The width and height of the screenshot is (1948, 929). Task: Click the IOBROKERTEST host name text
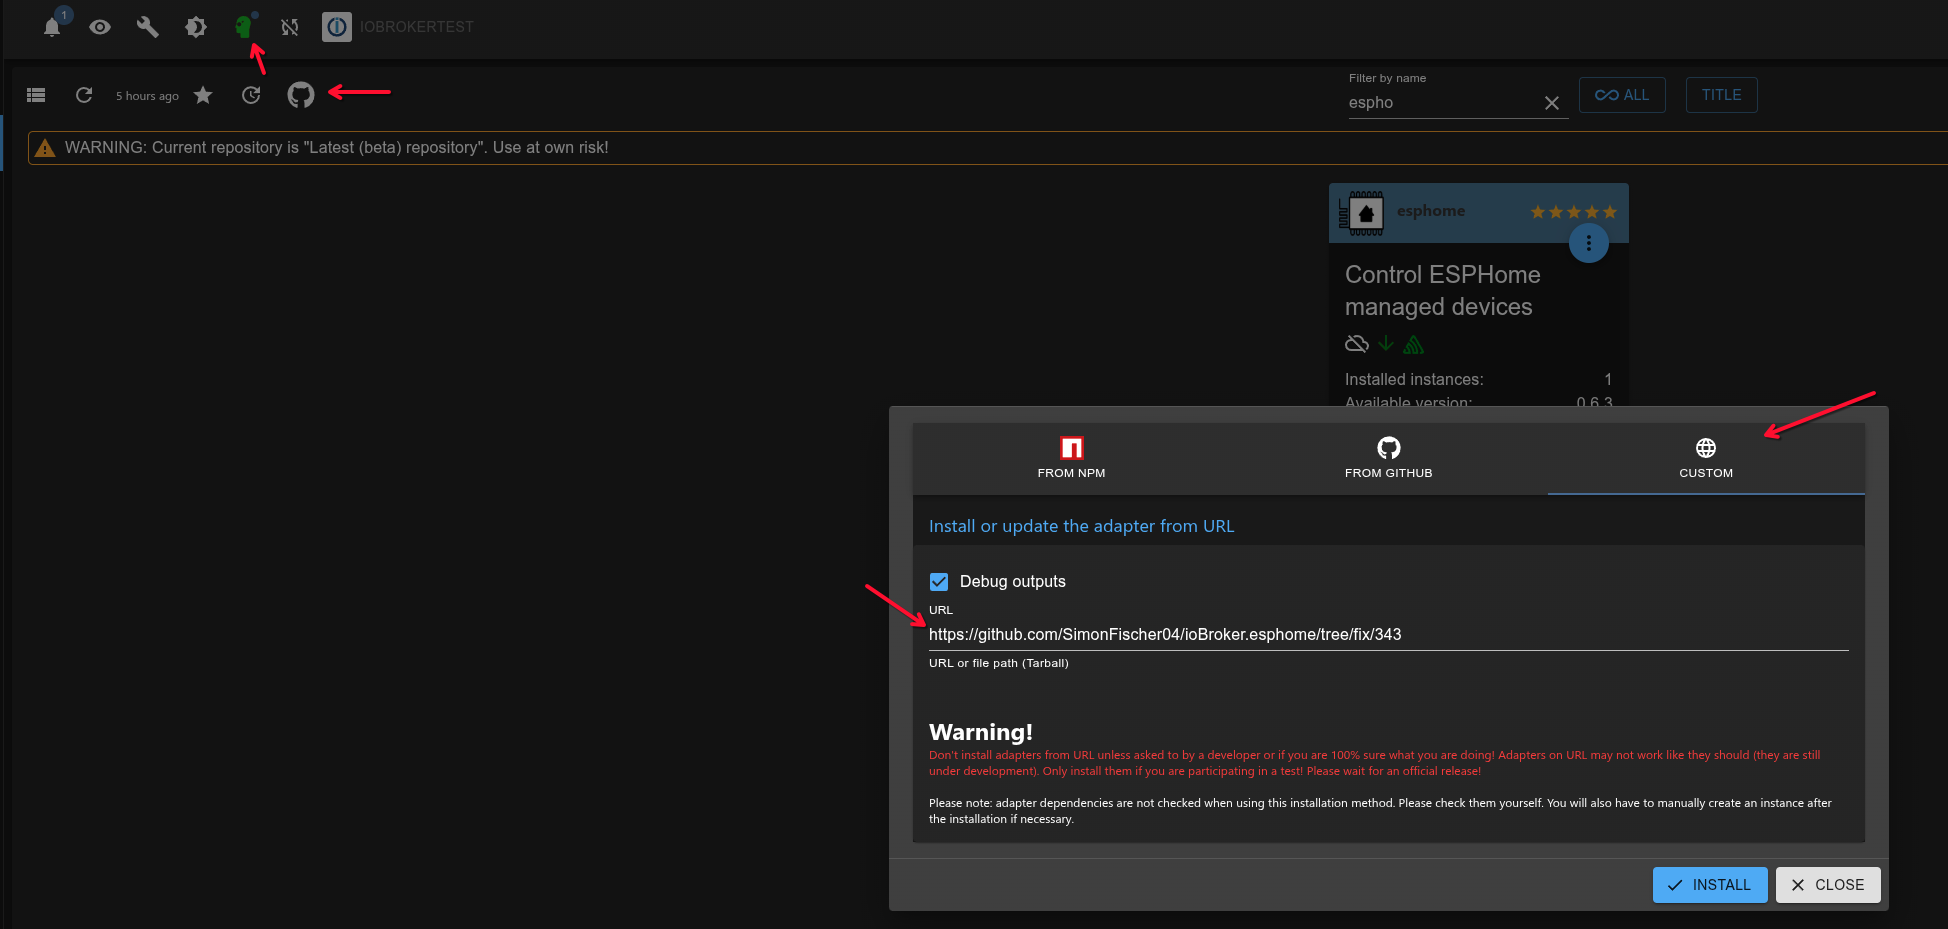(417, 27)
